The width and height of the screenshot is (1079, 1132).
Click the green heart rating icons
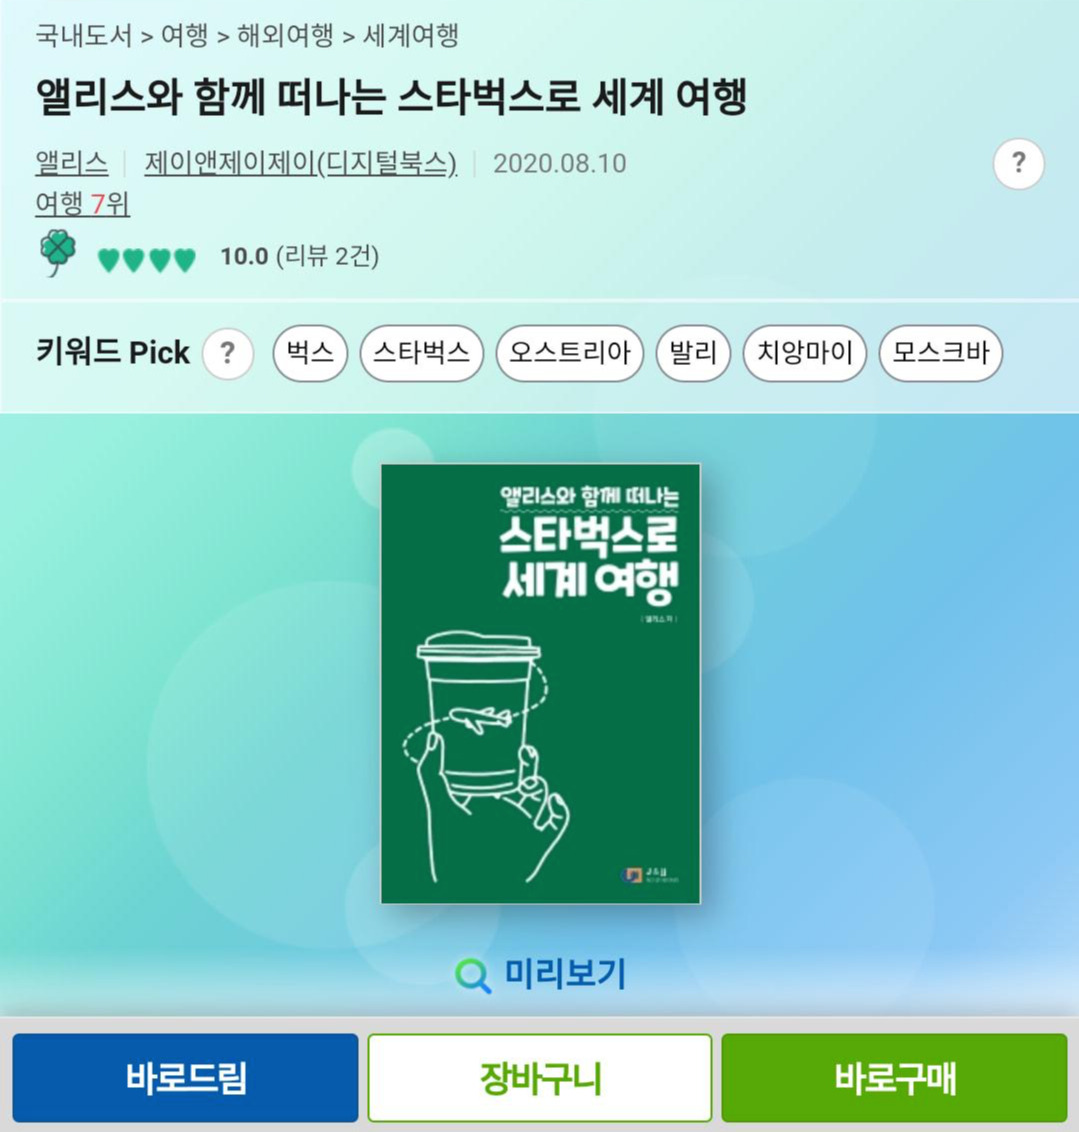coord(147,259)
